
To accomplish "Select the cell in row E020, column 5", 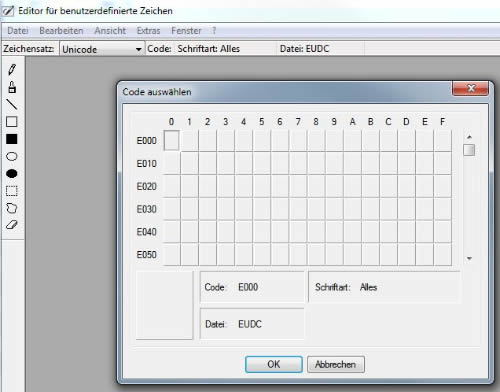I will click(x=262, y=186).
